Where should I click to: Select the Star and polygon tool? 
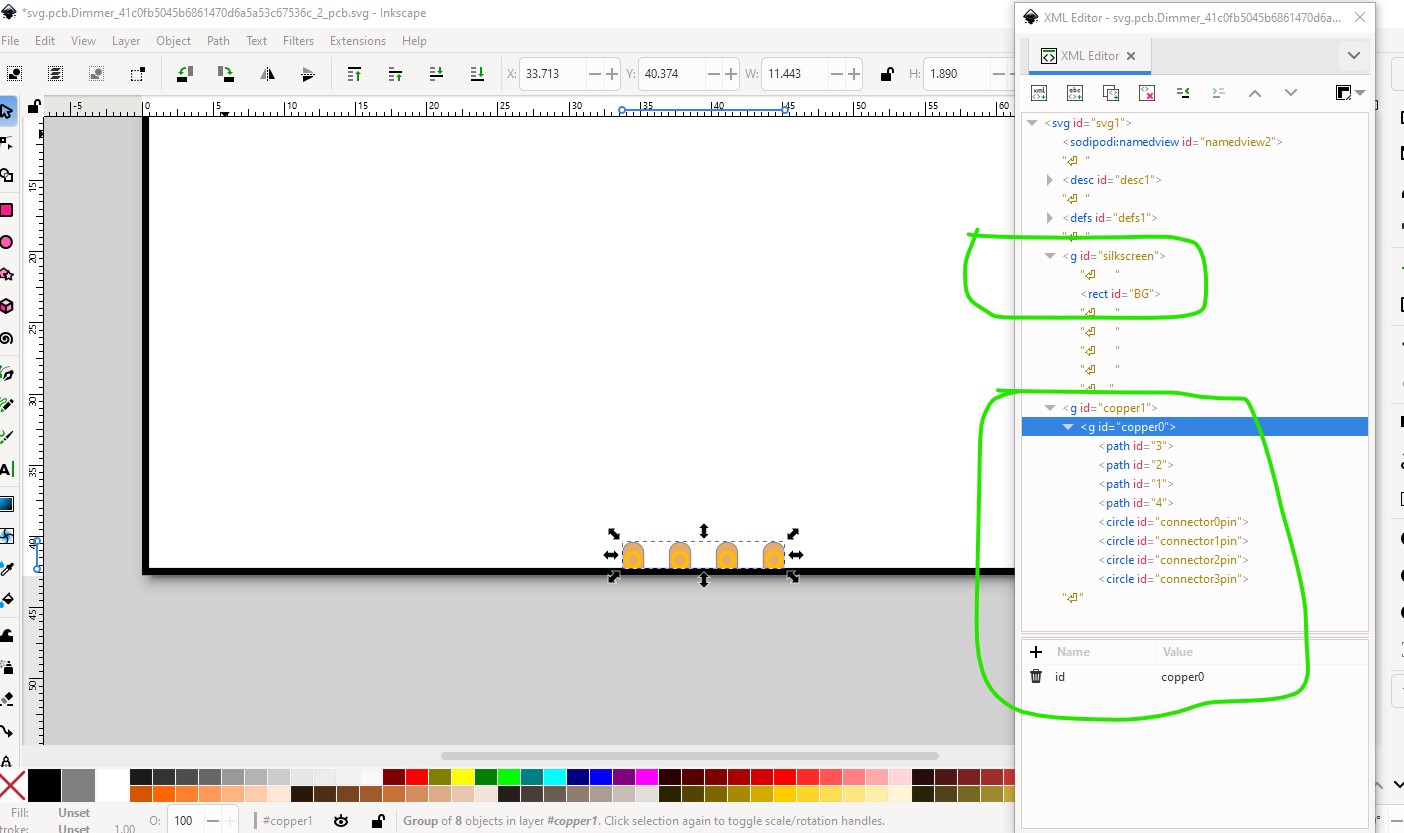click(x=7, y=274)
